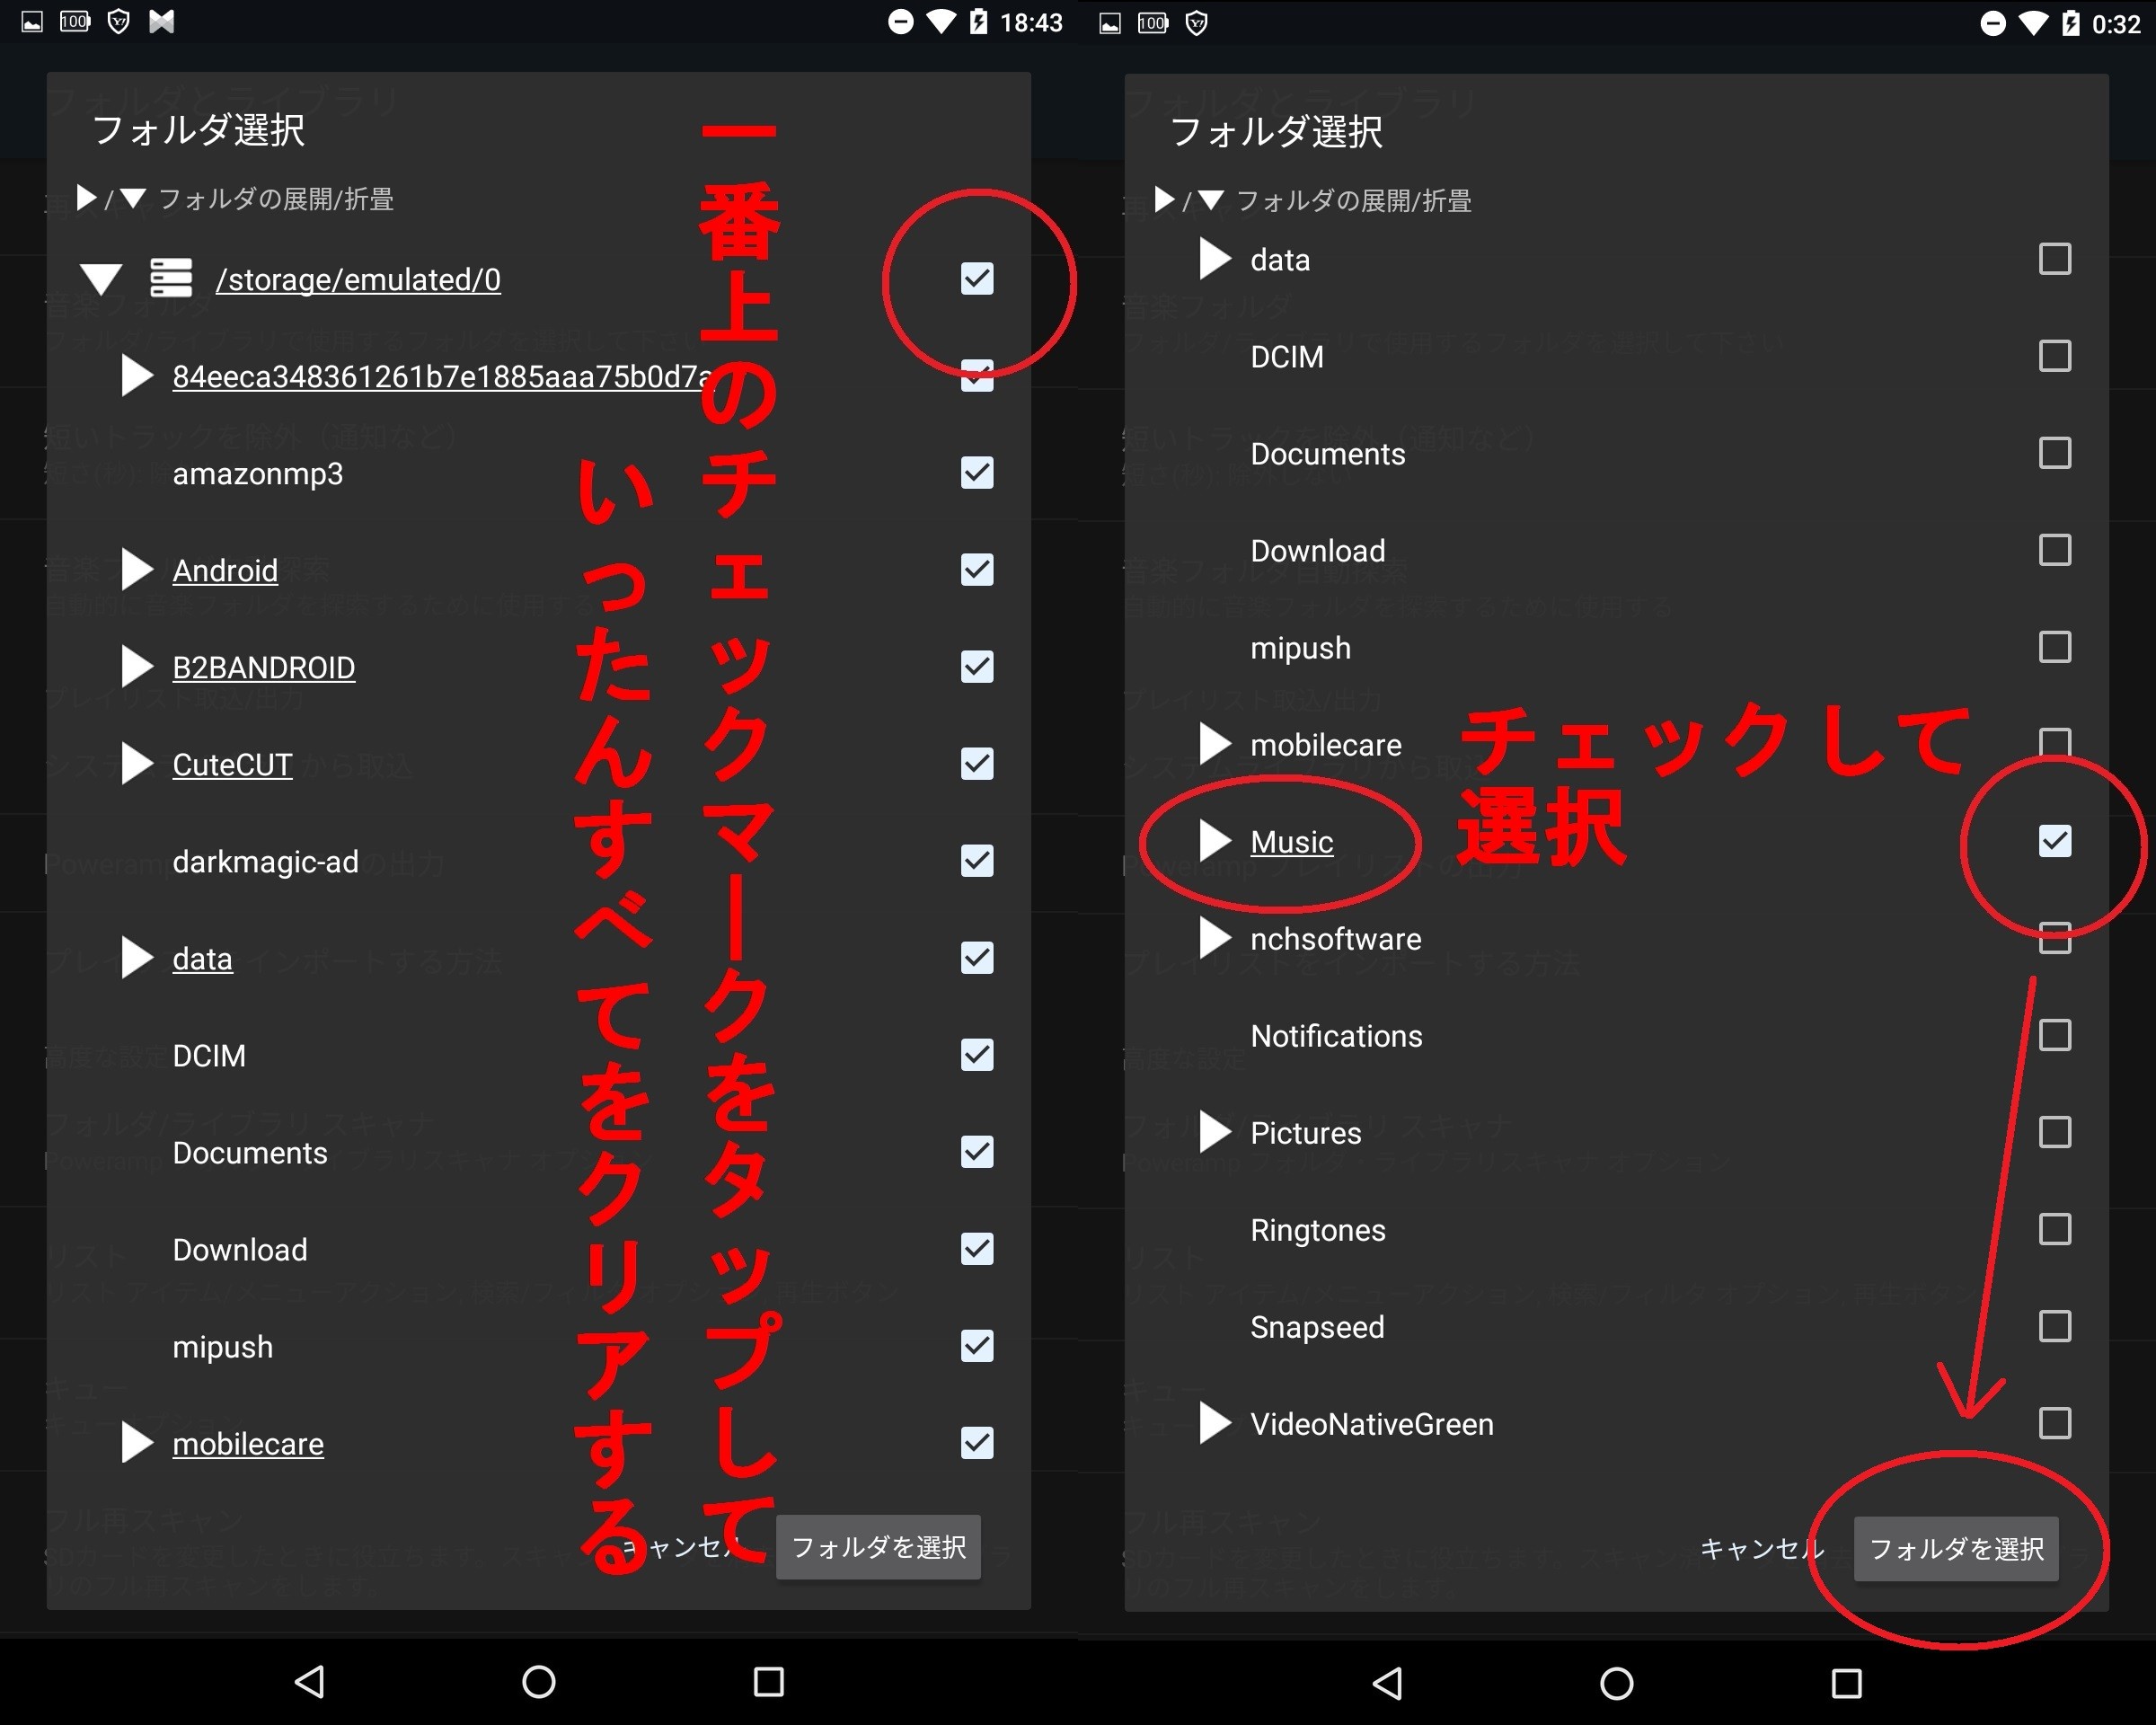Expand the VideoNativeGreen folder arrow
2156x1725 pixels.
click(x=1214, y=1423)
